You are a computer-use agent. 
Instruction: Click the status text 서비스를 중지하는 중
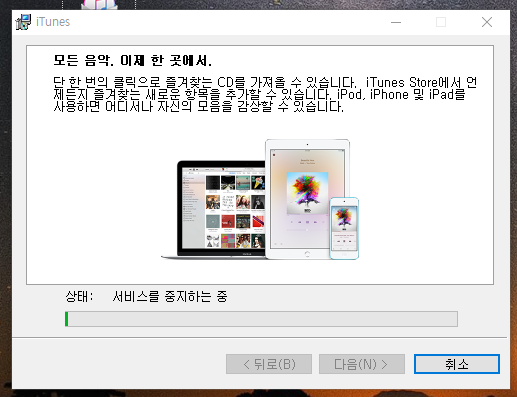(x=170, y=296)
